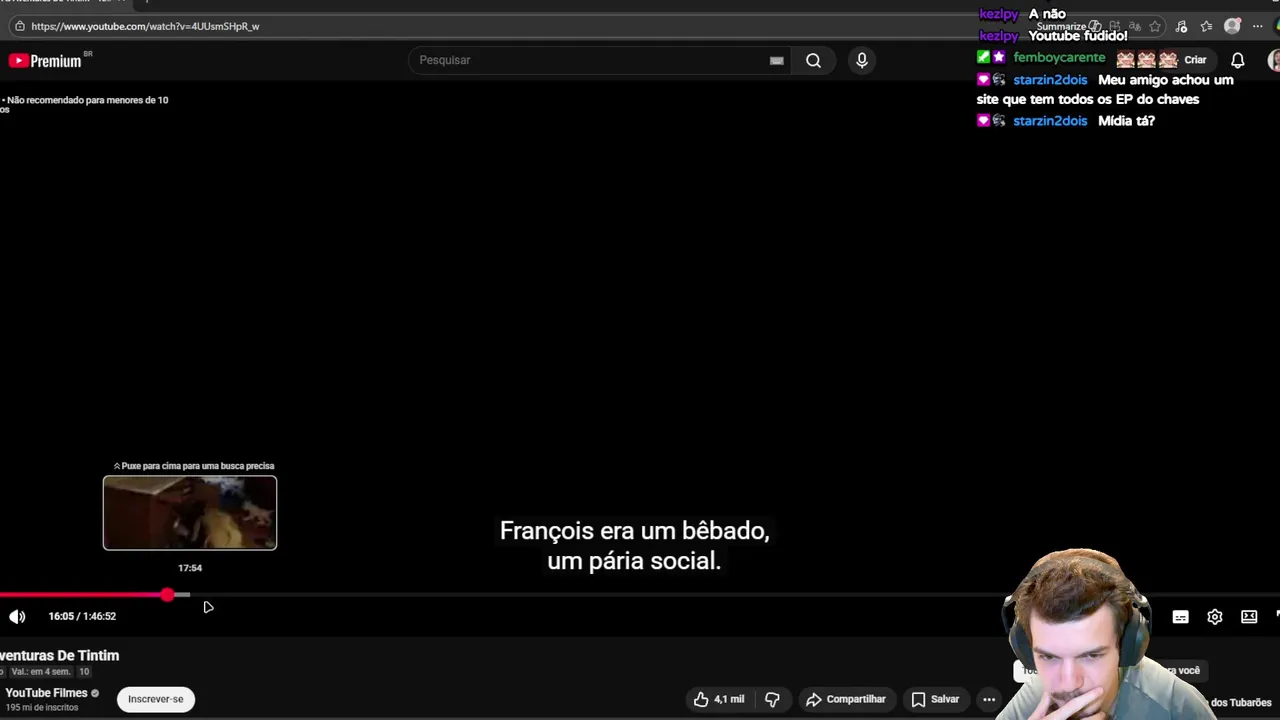The image size is (1280, 720).
Task: Open YouTube notifications bell
Action: pyautogui.click(x=1237, y=60)
